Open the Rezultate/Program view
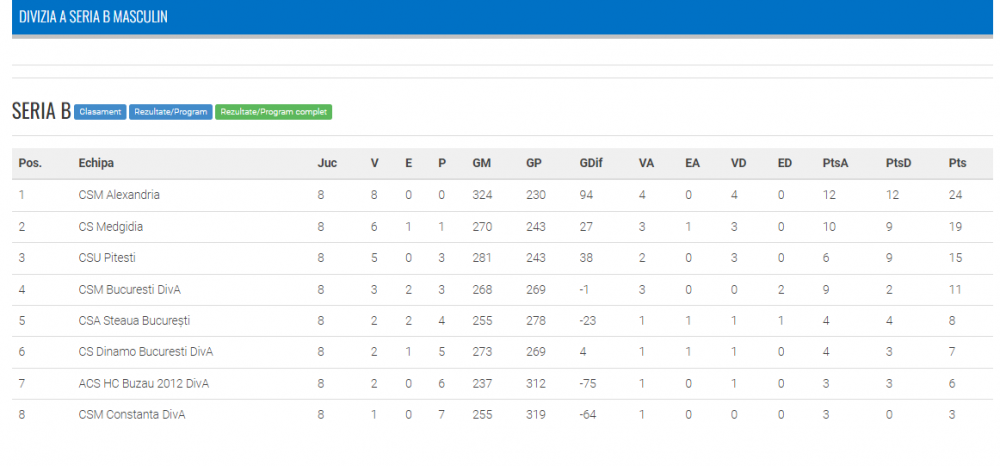 point(170,112)
